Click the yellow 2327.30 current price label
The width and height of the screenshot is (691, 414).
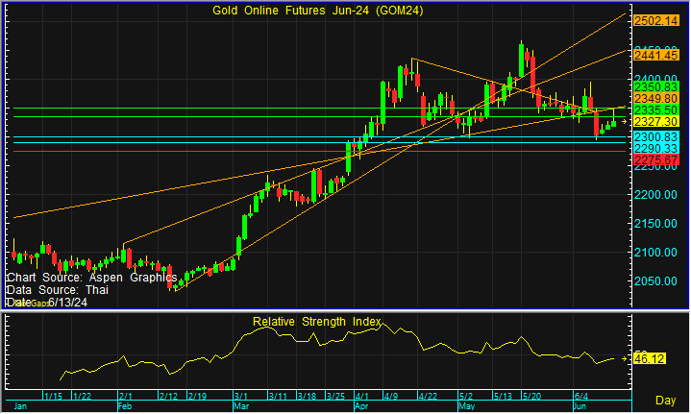pos(656,121)
